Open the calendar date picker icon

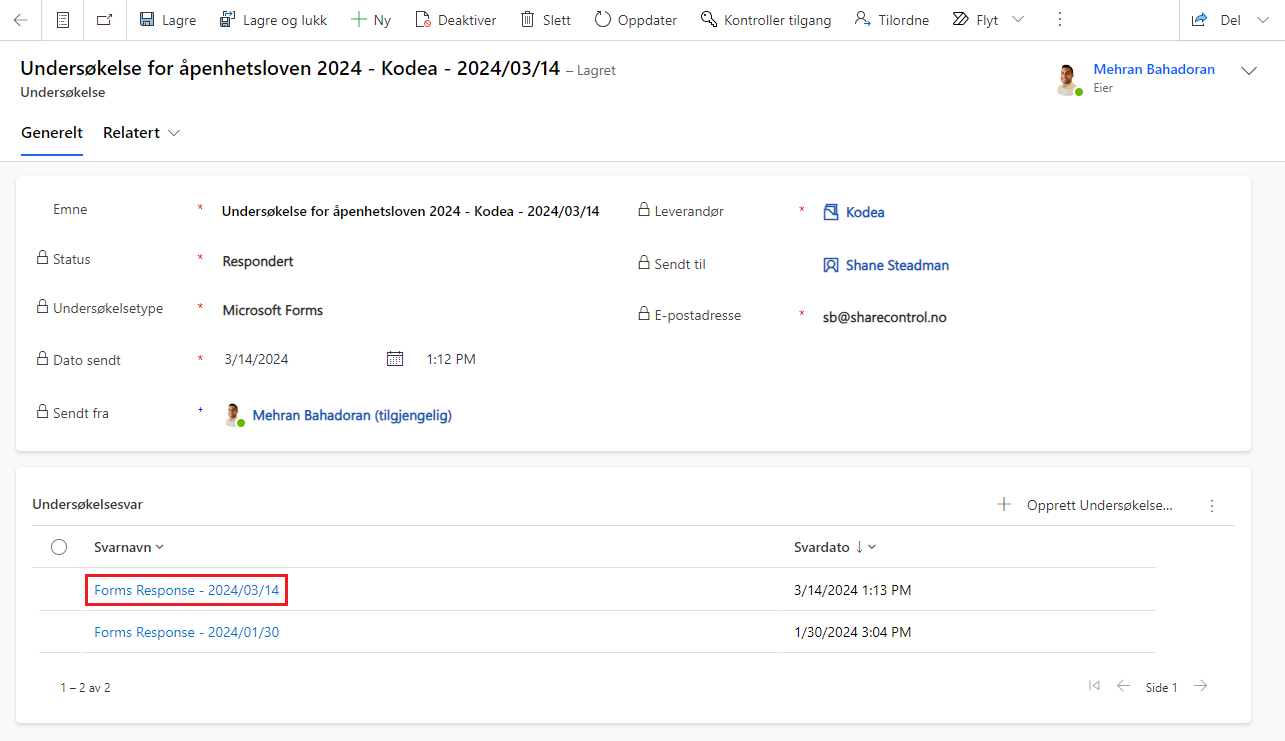coord(395,359)
